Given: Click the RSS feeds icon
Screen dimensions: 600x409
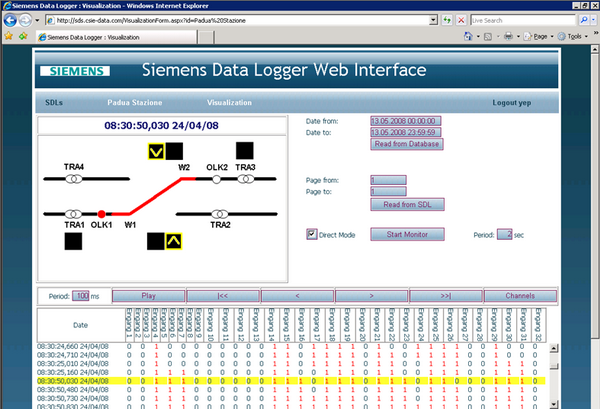Looking at the screenshot, I should point(488,37).
